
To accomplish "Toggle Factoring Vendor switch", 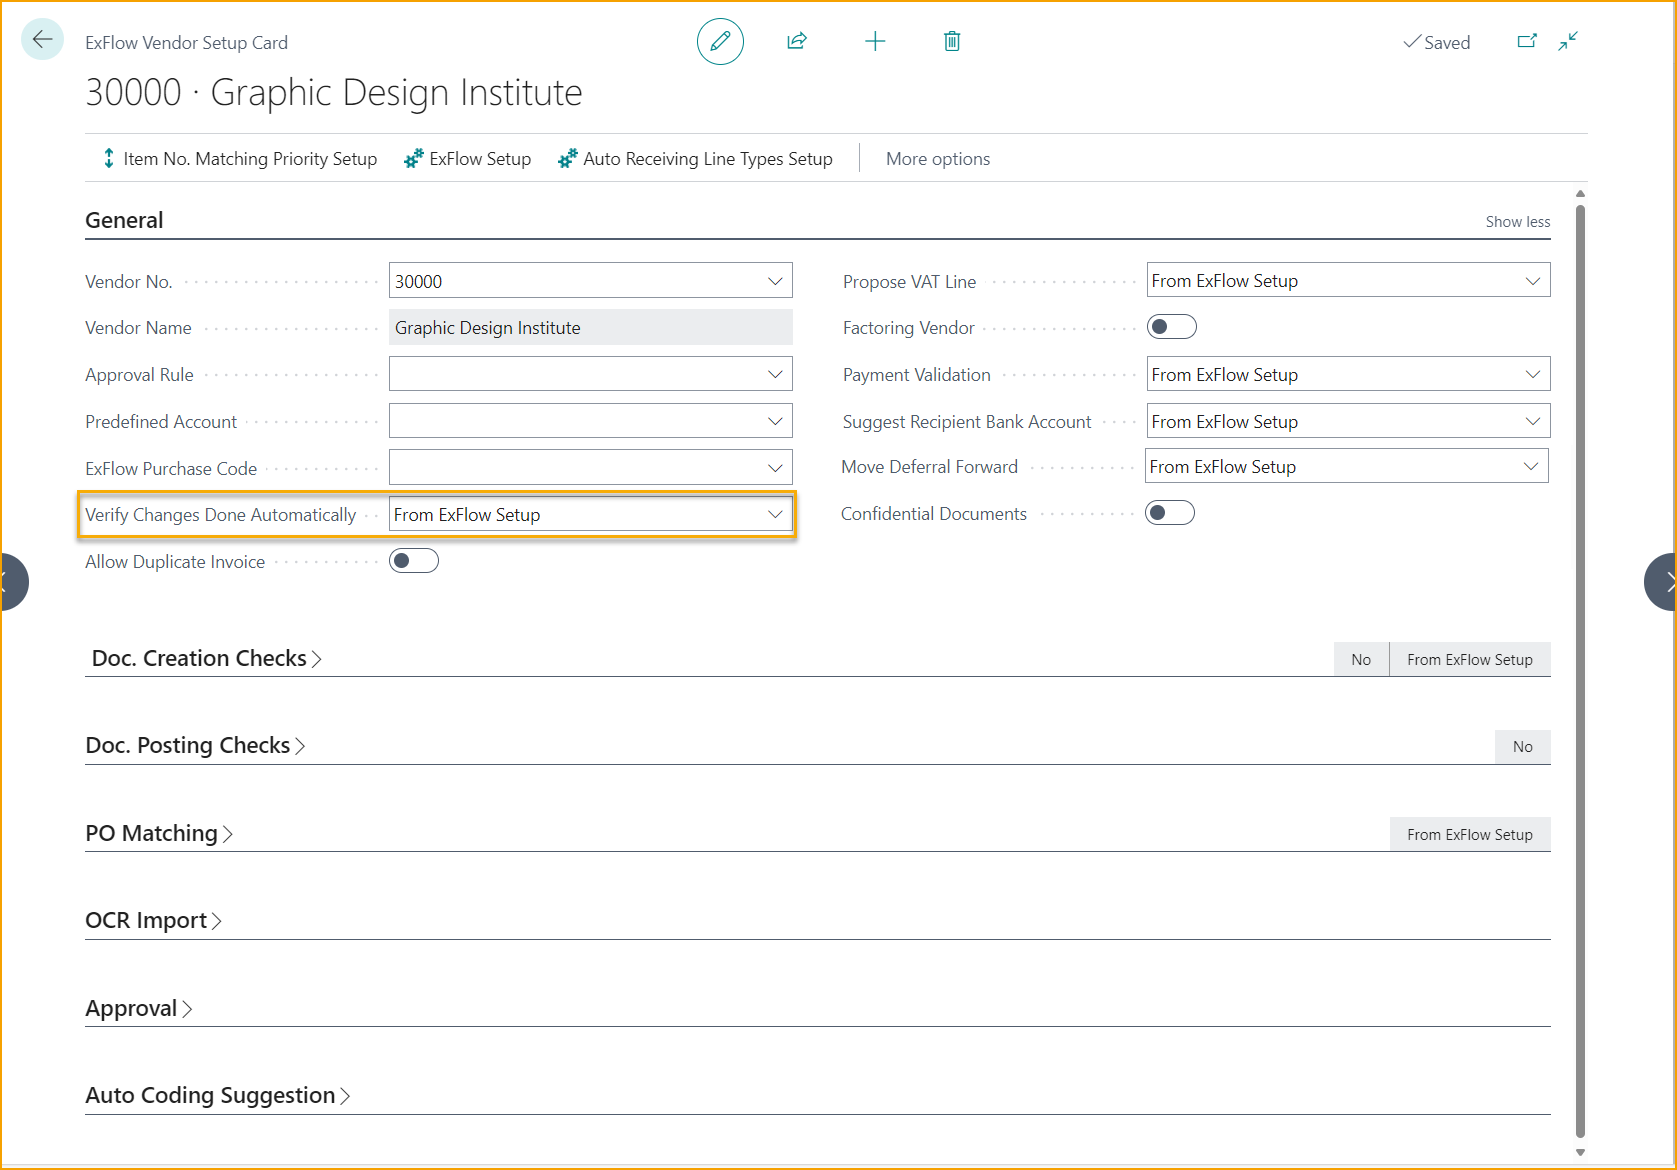I will click(1172, 327).
